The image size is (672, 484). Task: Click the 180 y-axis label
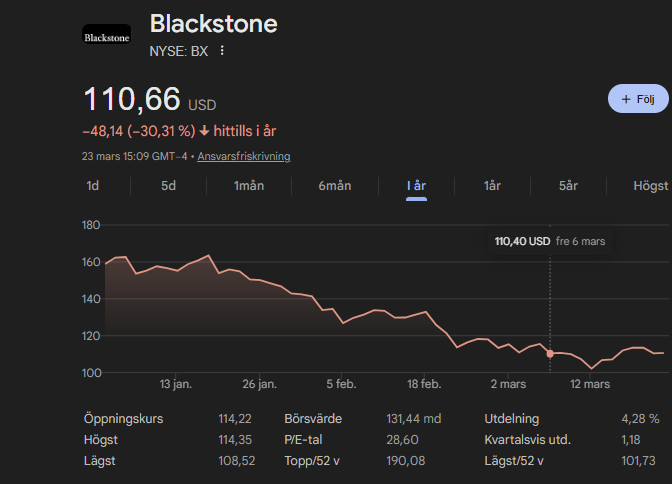91,225
